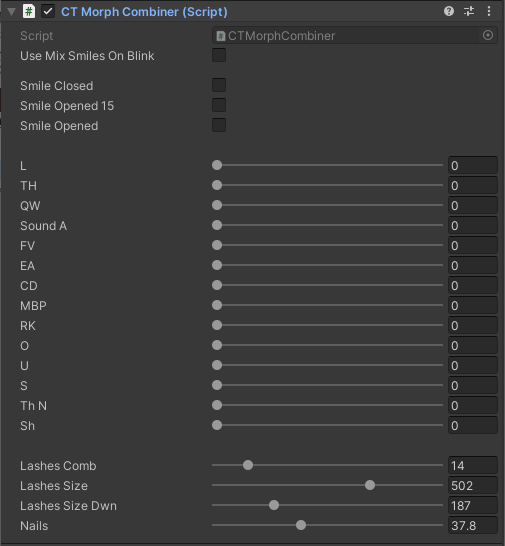This screenshot has height=546, width=505.
Task: Click the Lashes Size slider handle
Action: click(370, 485)
